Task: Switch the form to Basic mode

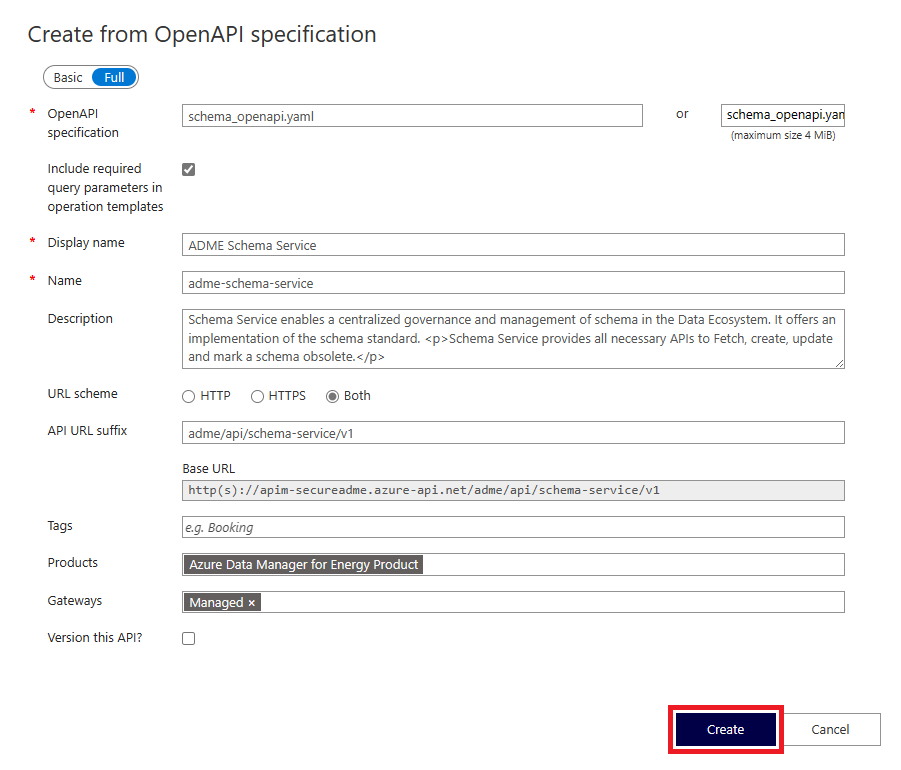Action: click(x=66, y=77)
